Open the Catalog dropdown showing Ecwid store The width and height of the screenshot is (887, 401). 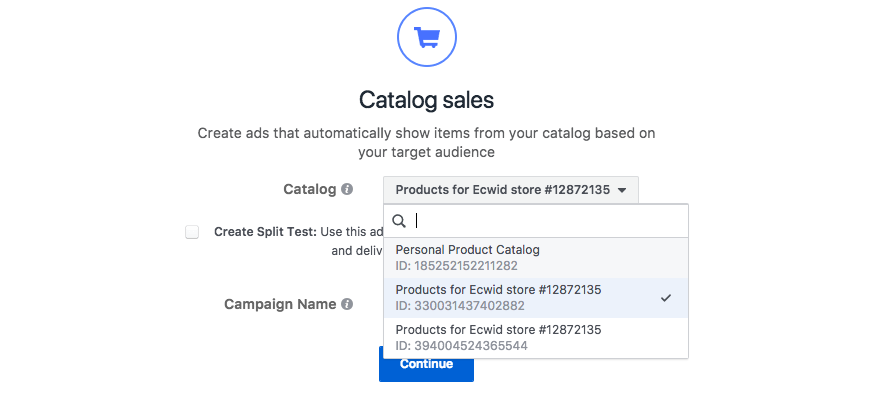click(510, 190)
